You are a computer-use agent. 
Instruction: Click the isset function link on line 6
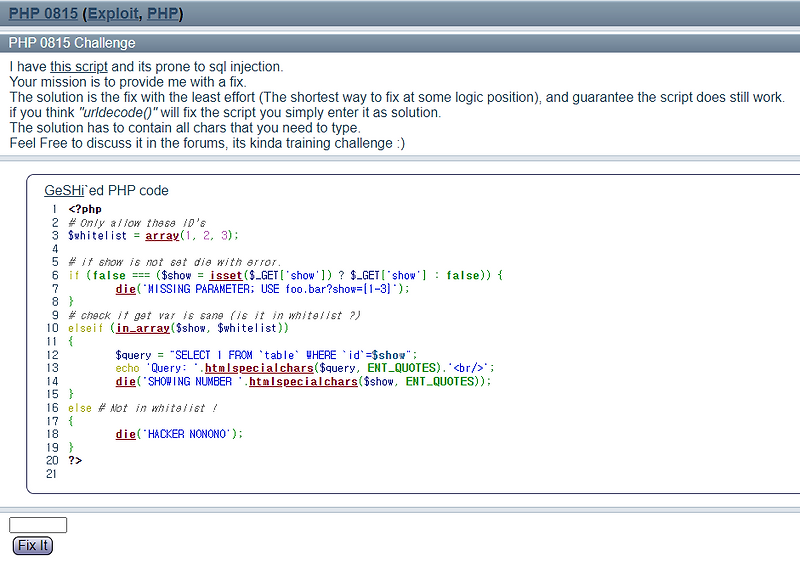[226, 275]
